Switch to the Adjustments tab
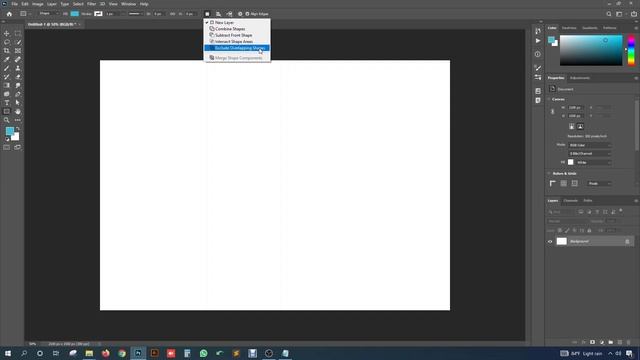The width and height of the screenshot is (640, 360). [580, 78]
